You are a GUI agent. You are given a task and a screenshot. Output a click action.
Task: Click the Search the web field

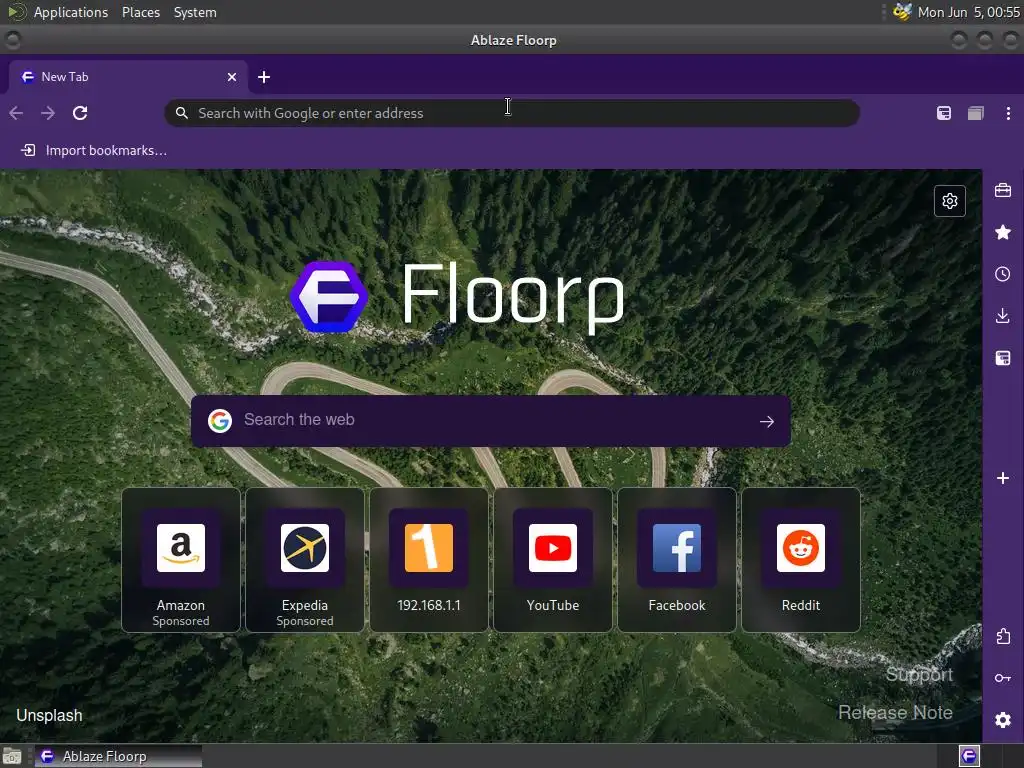pos(490,421)
